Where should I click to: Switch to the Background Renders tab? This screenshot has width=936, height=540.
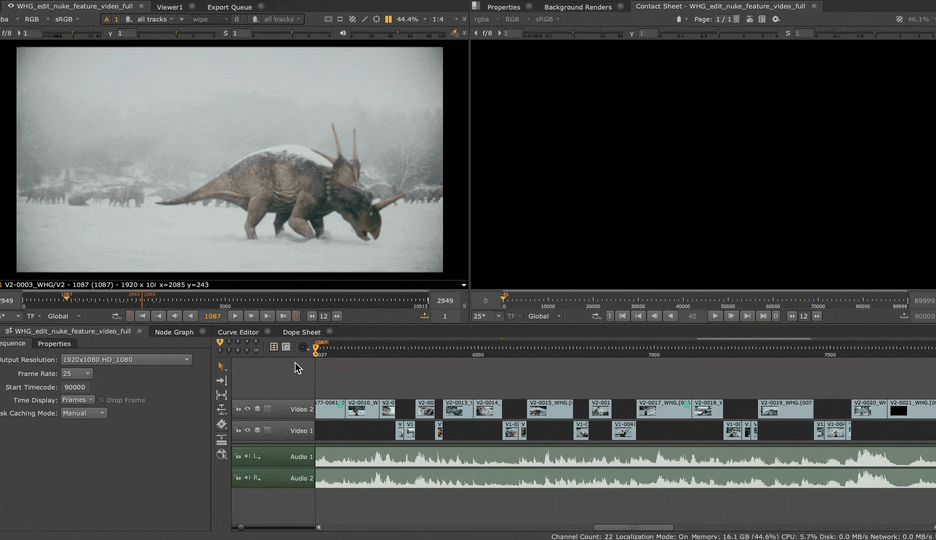(x=578, y=7)
